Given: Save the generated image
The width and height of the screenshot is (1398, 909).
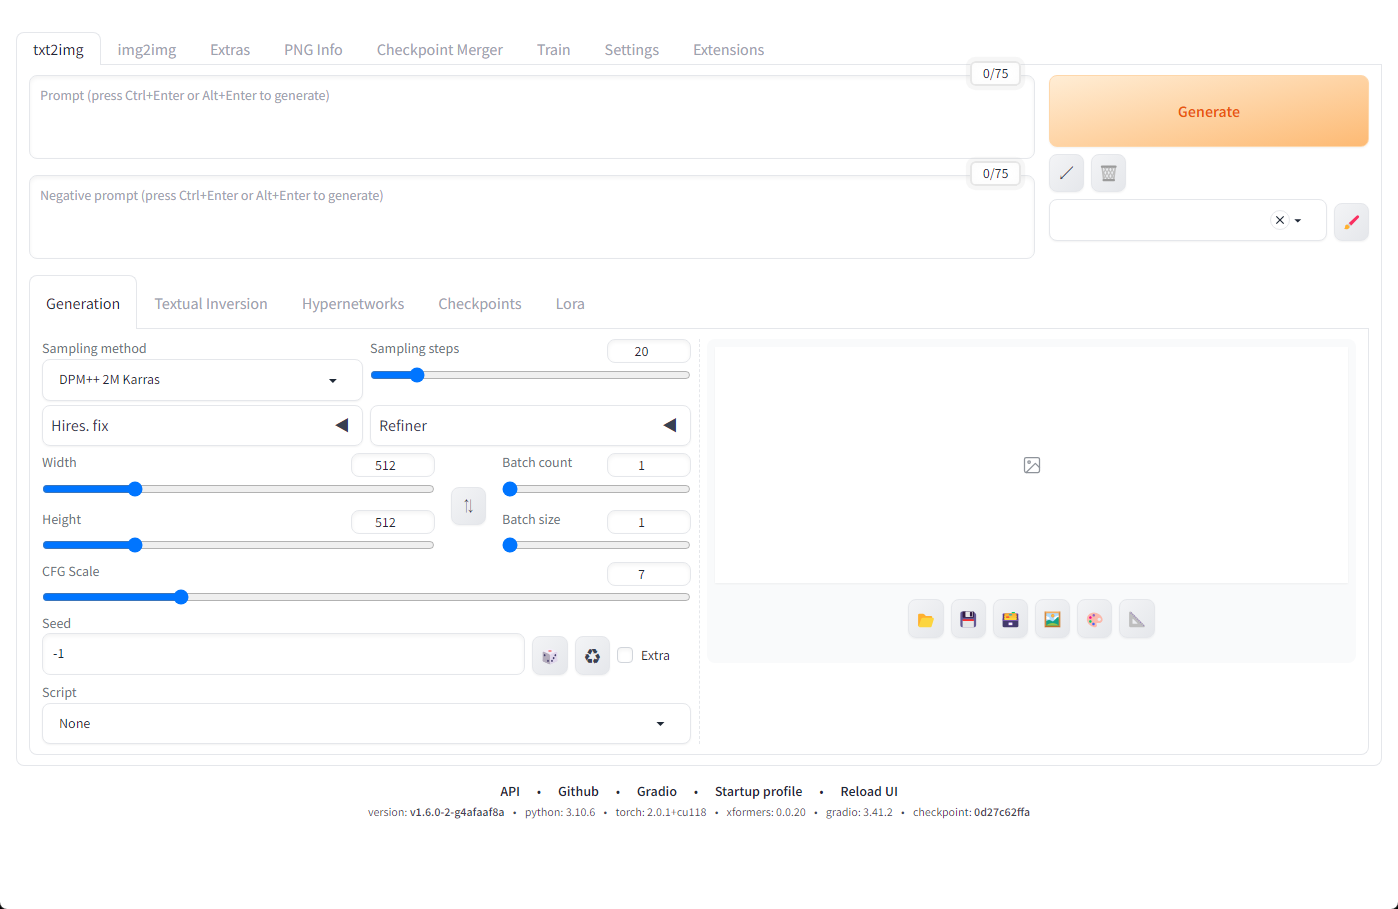Looking at the screenshot, I should click(x=967, y=618).
